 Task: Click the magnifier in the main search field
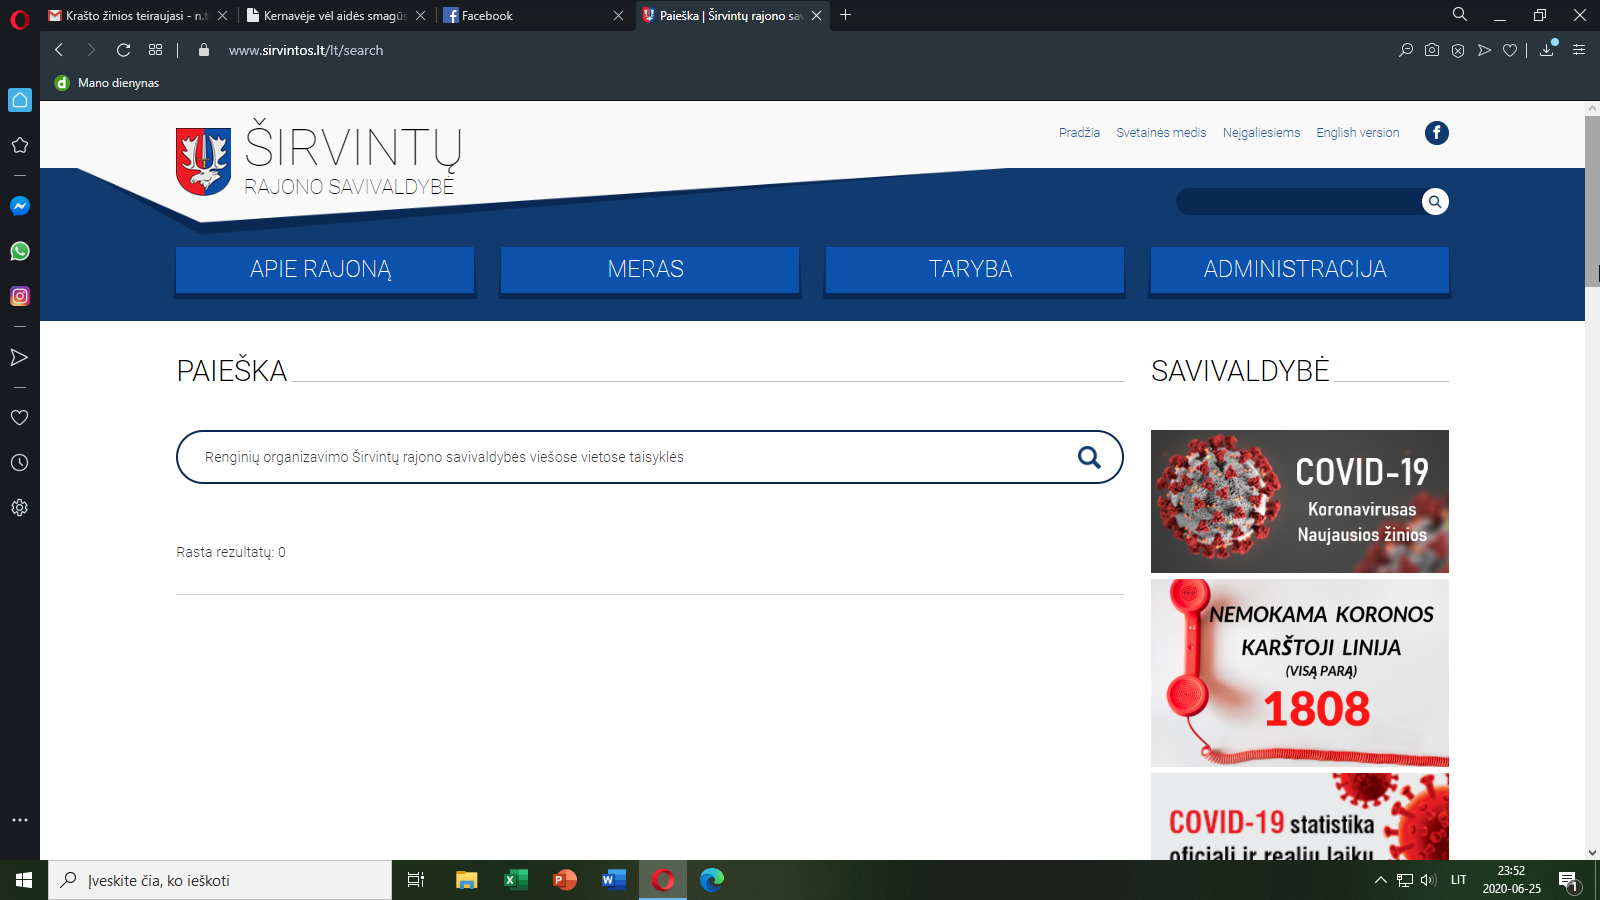[x=1089, y=457]
